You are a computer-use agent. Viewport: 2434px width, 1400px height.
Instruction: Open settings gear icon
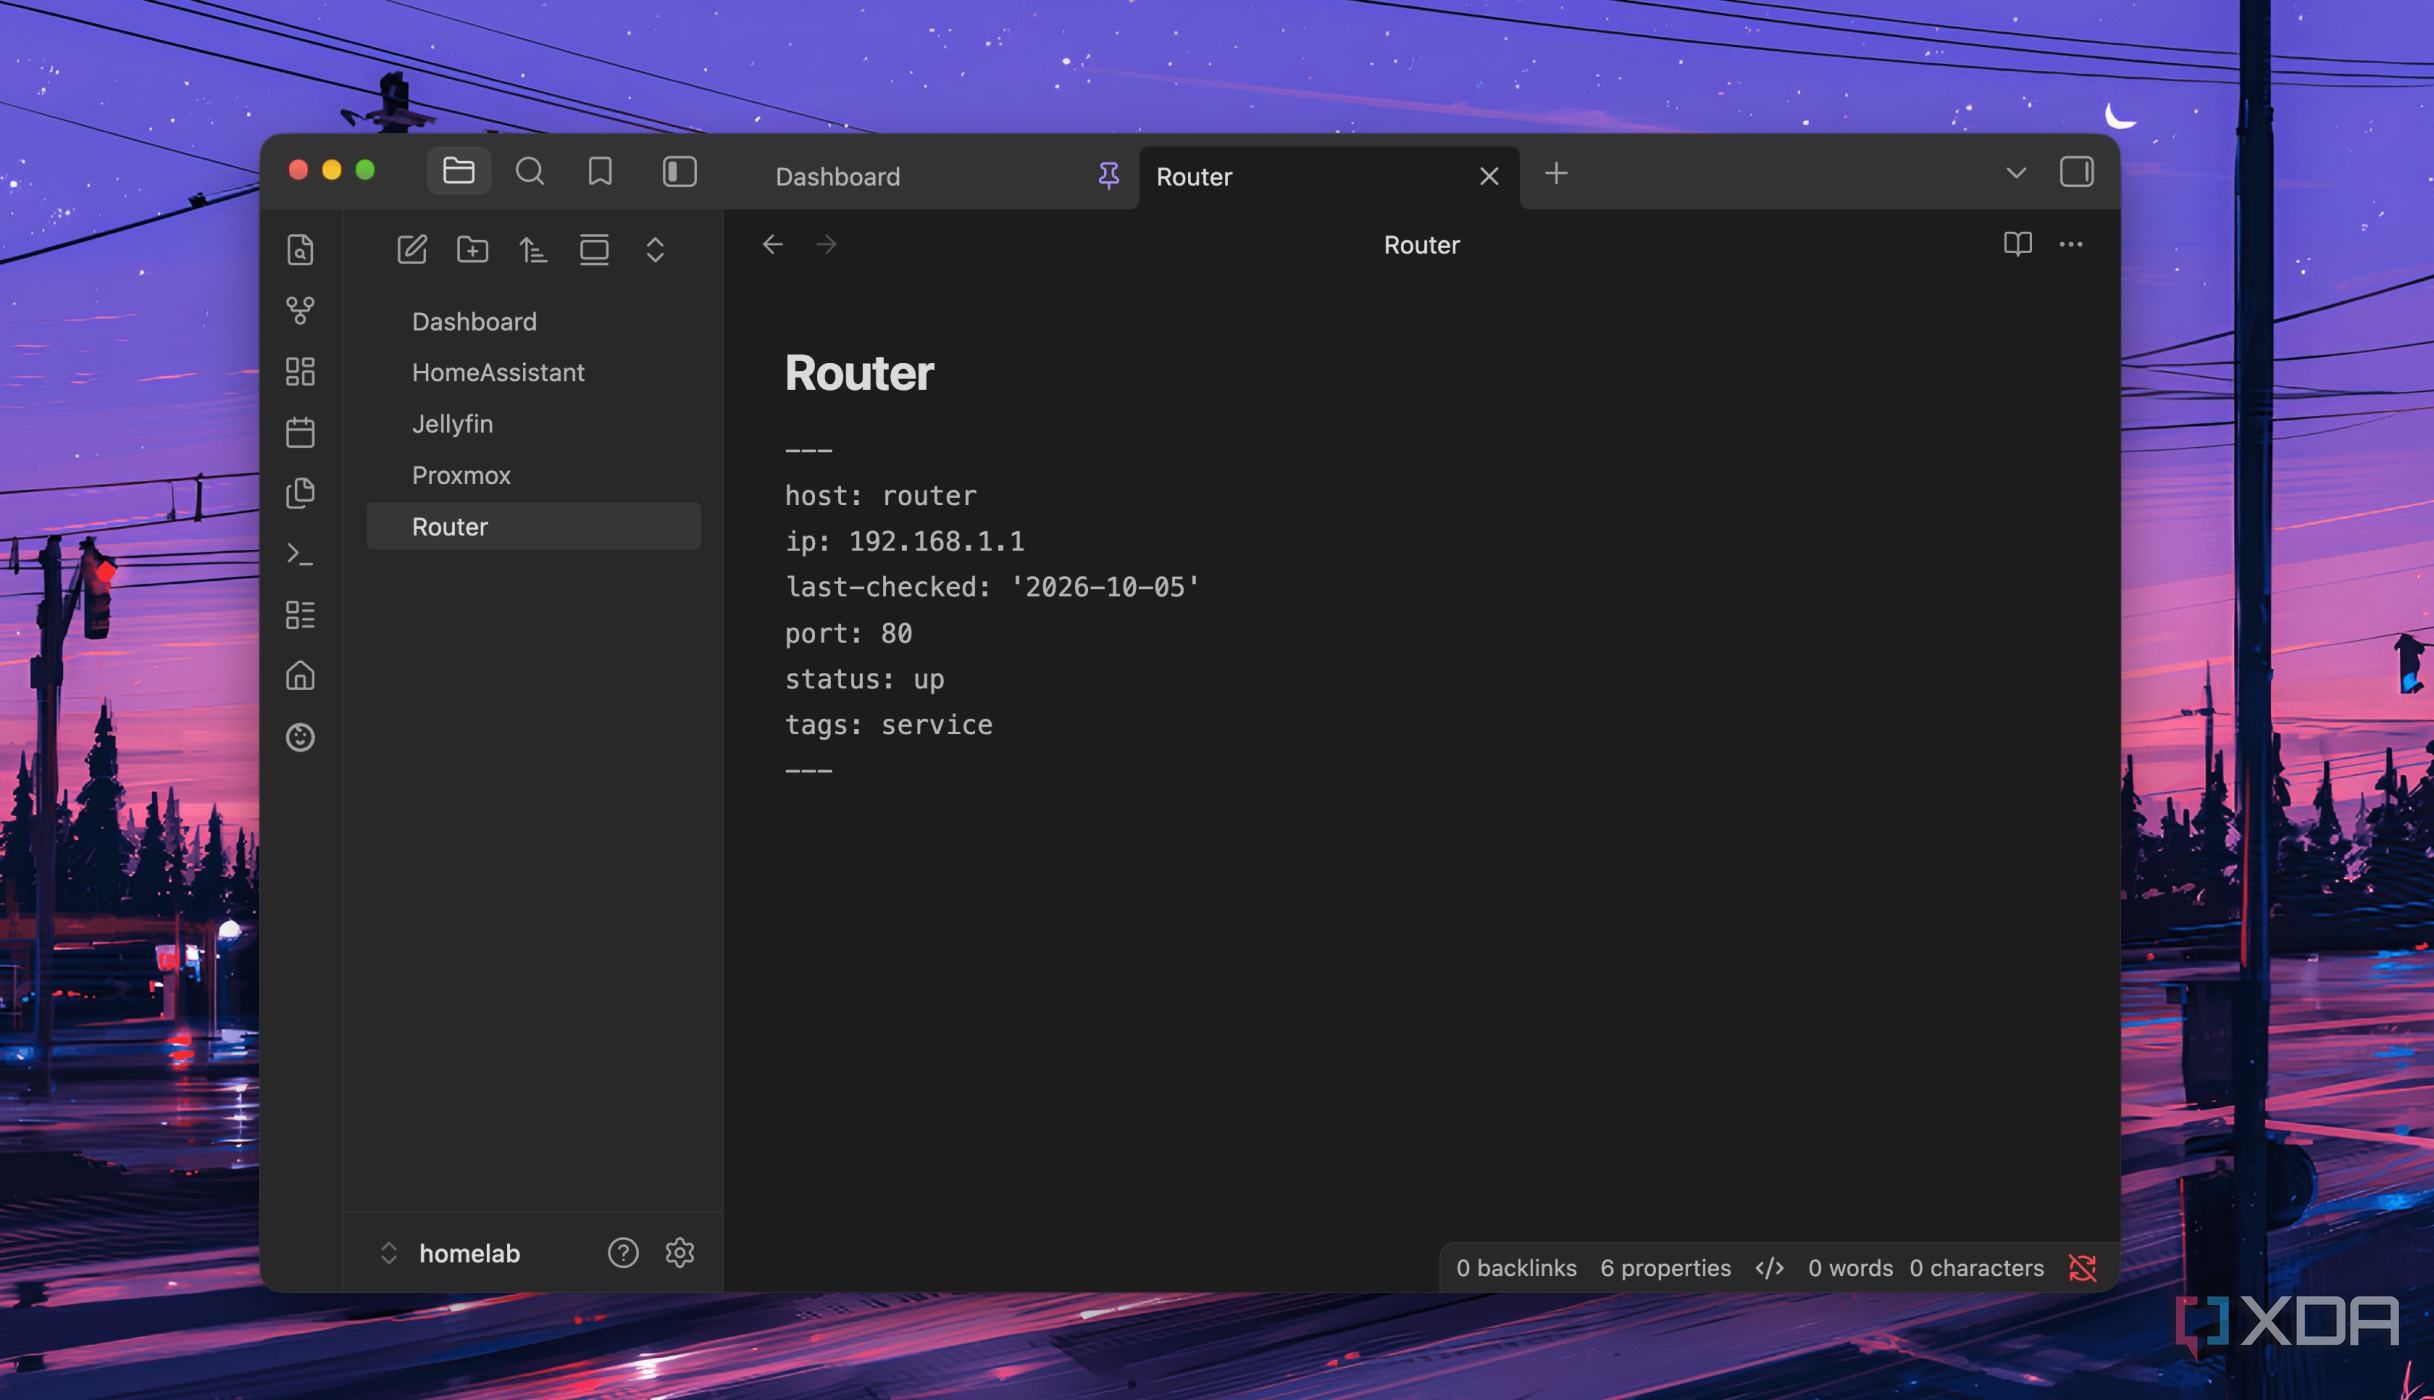(679, 1253)
